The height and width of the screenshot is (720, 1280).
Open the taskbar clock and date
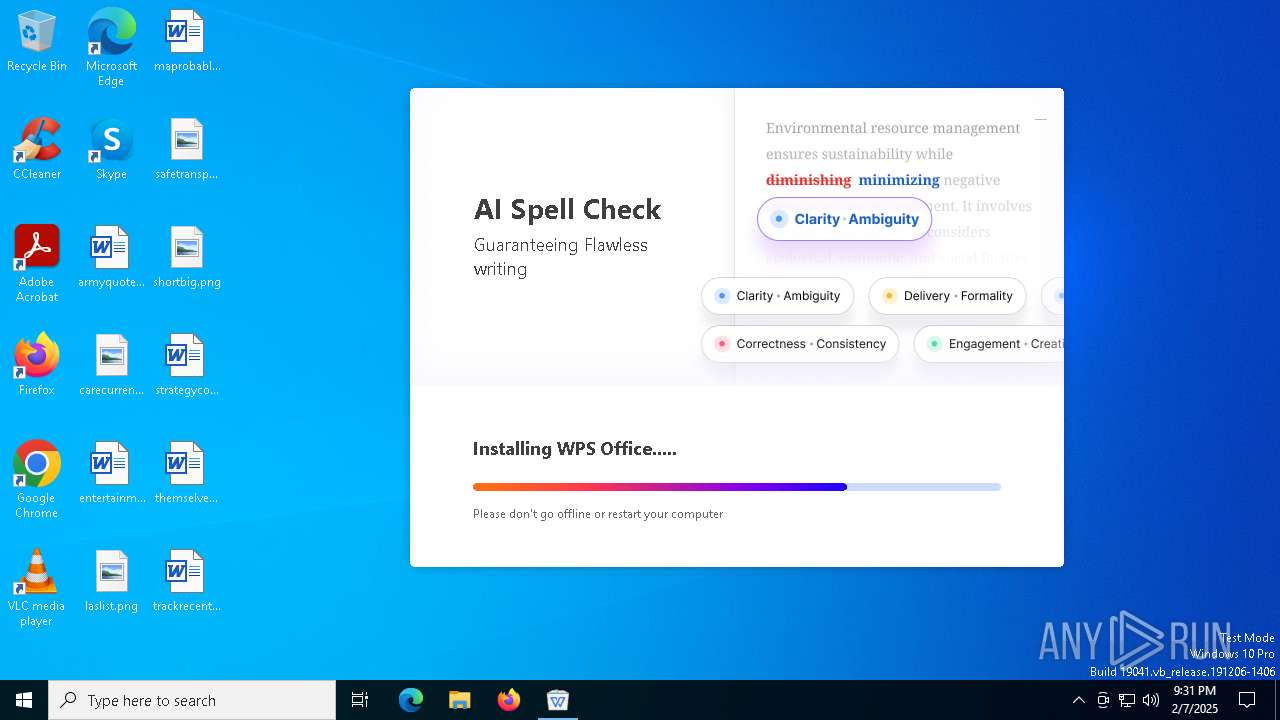tap(1195, 700)
